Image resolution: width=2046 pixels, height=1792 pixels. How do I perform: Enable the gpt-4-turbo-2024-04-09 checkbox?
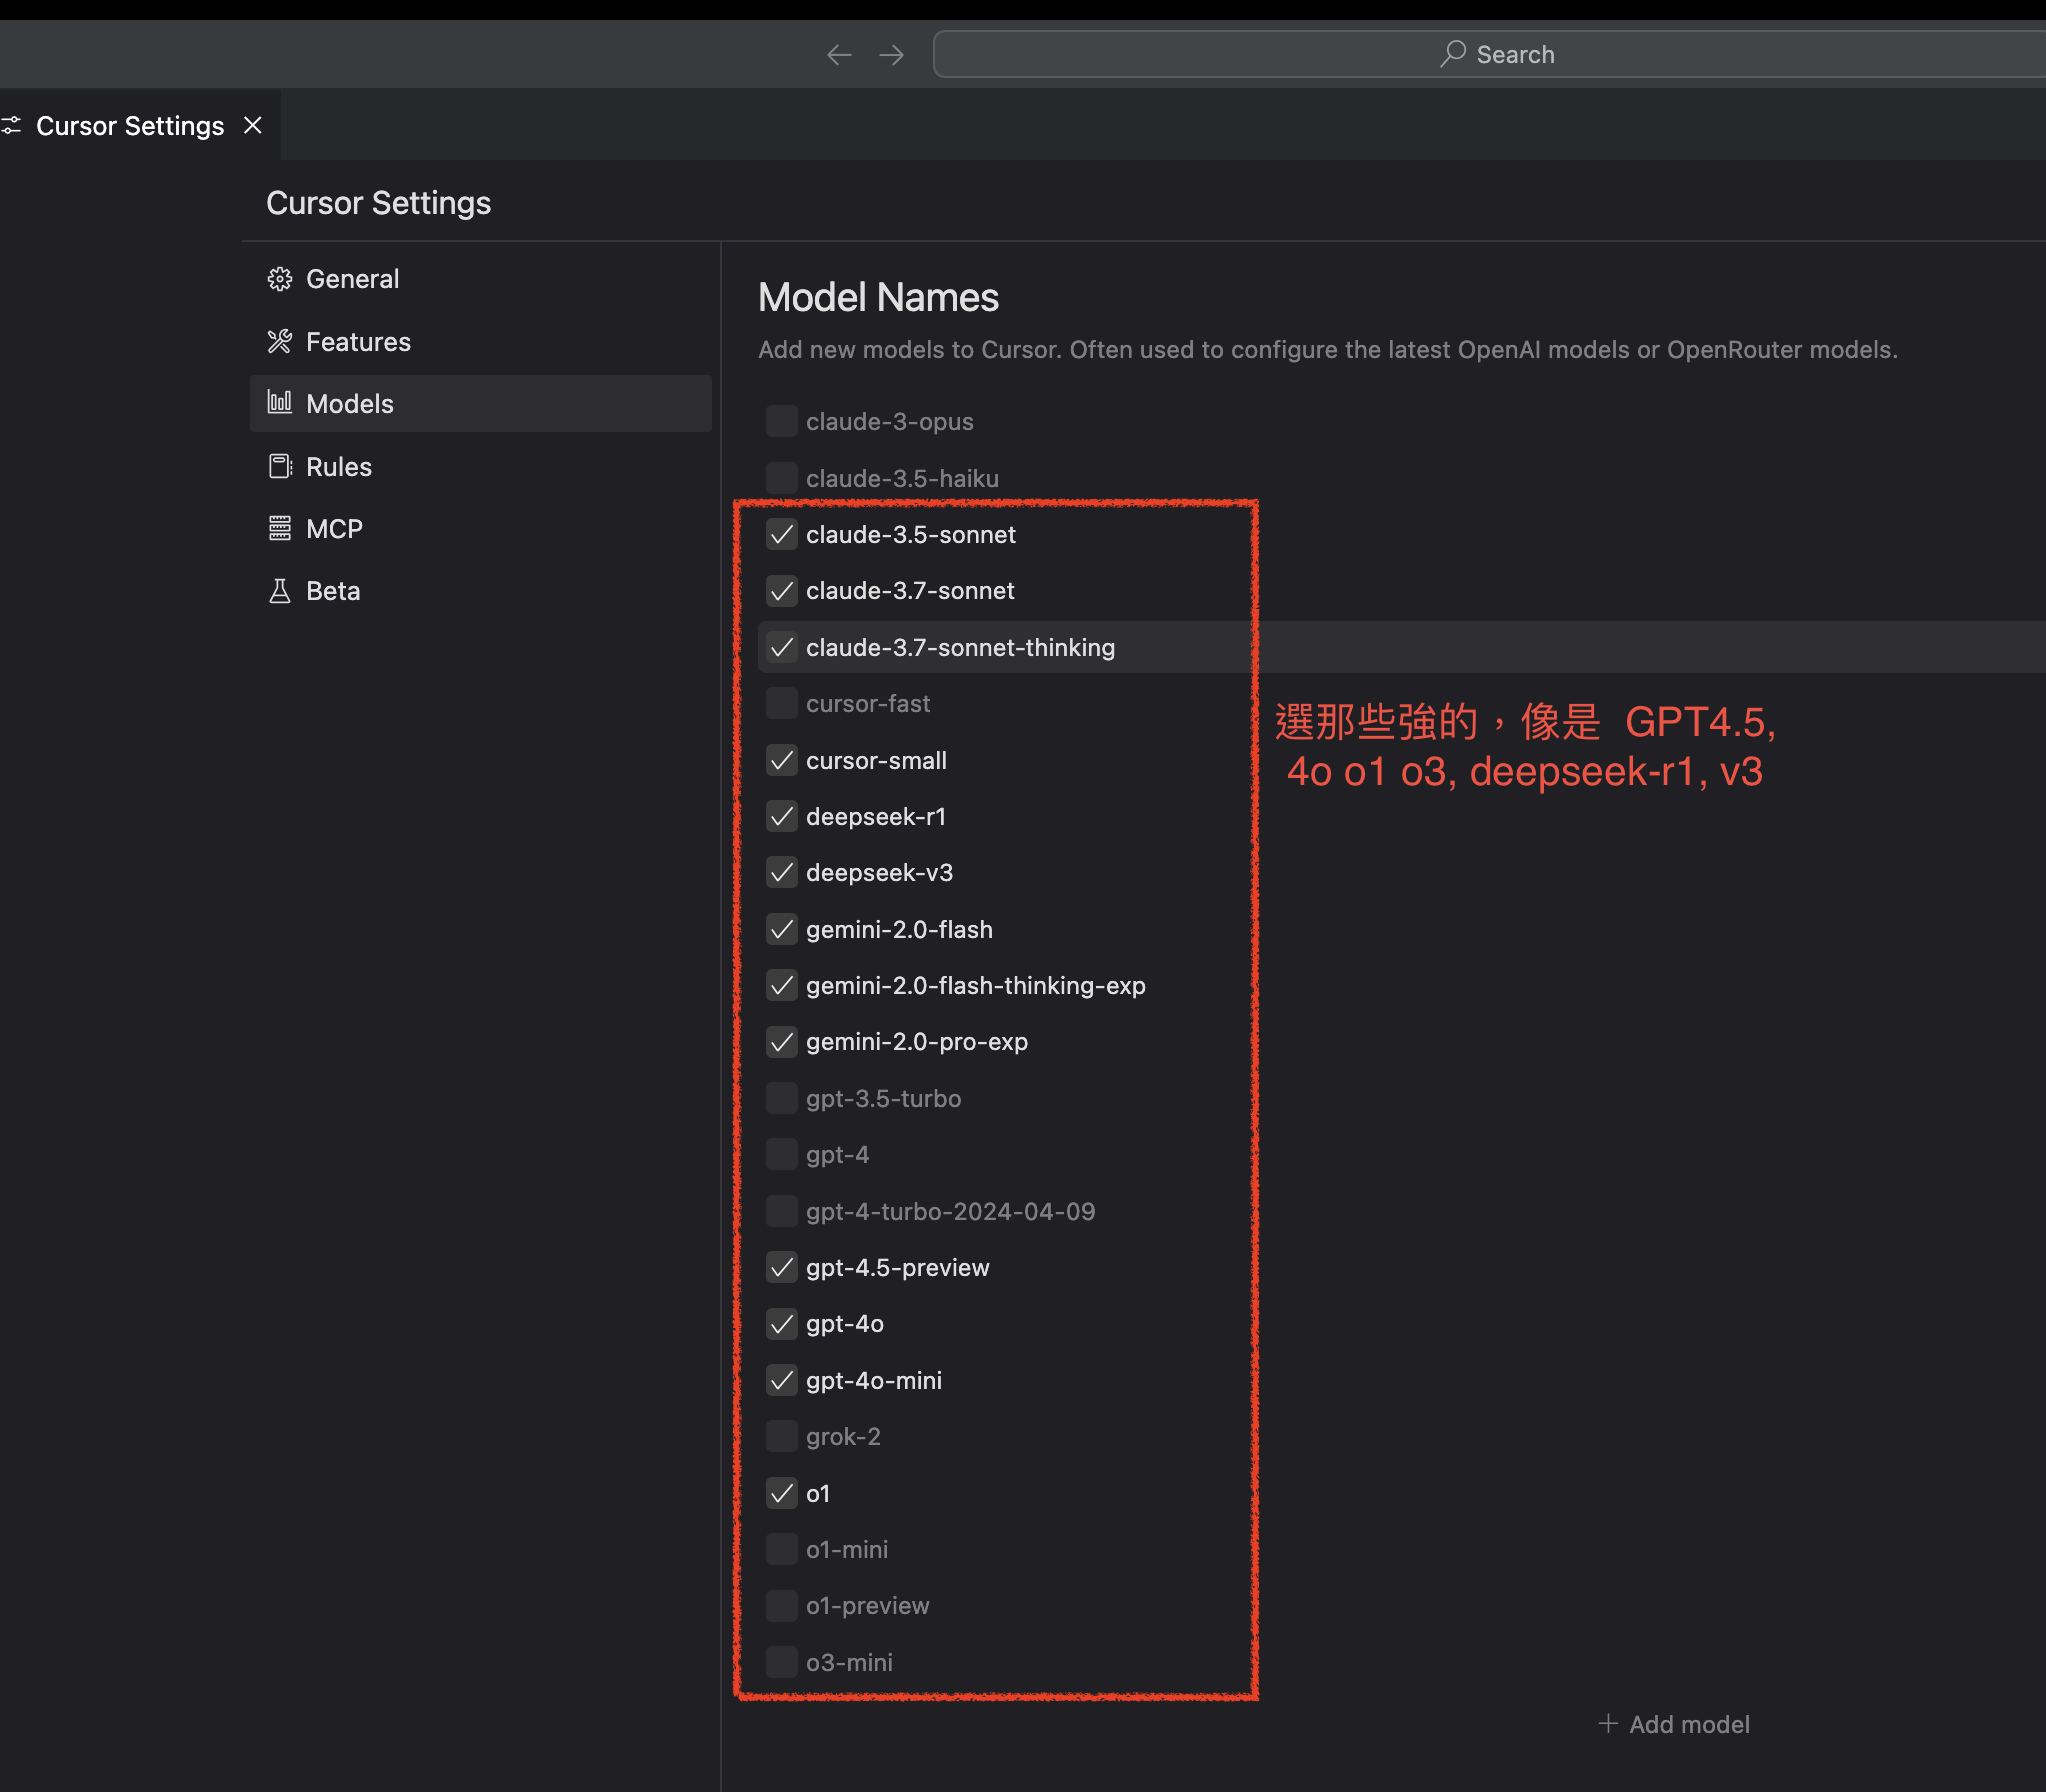tap(782, 1212)
